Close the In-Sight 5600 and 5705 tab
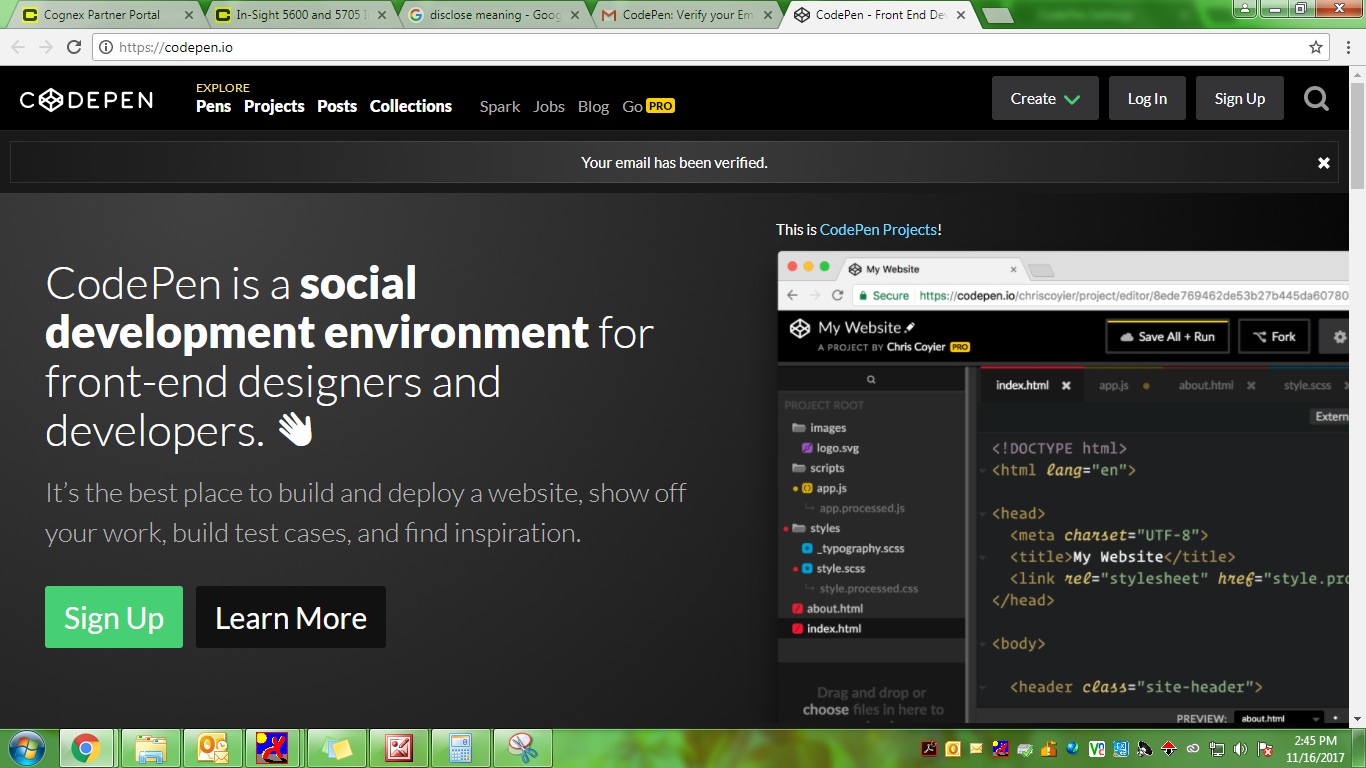This screenshot has height=768, width=1366. tap(383, 15)
